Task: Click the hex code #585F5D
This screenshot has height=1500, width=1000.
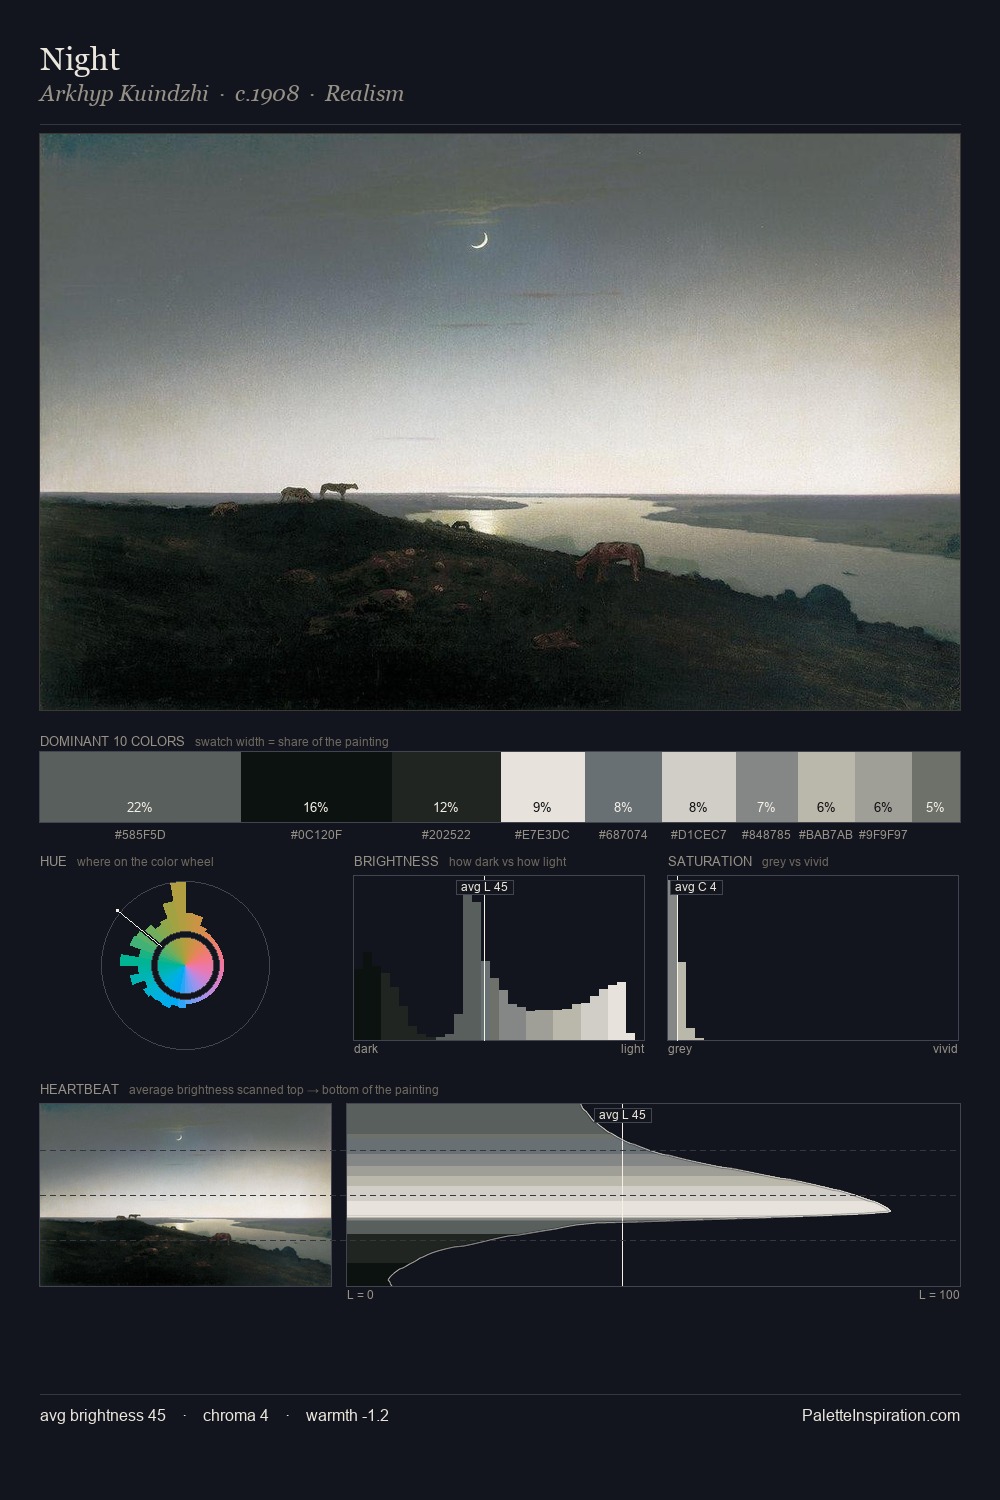Action: click(140, 834)
